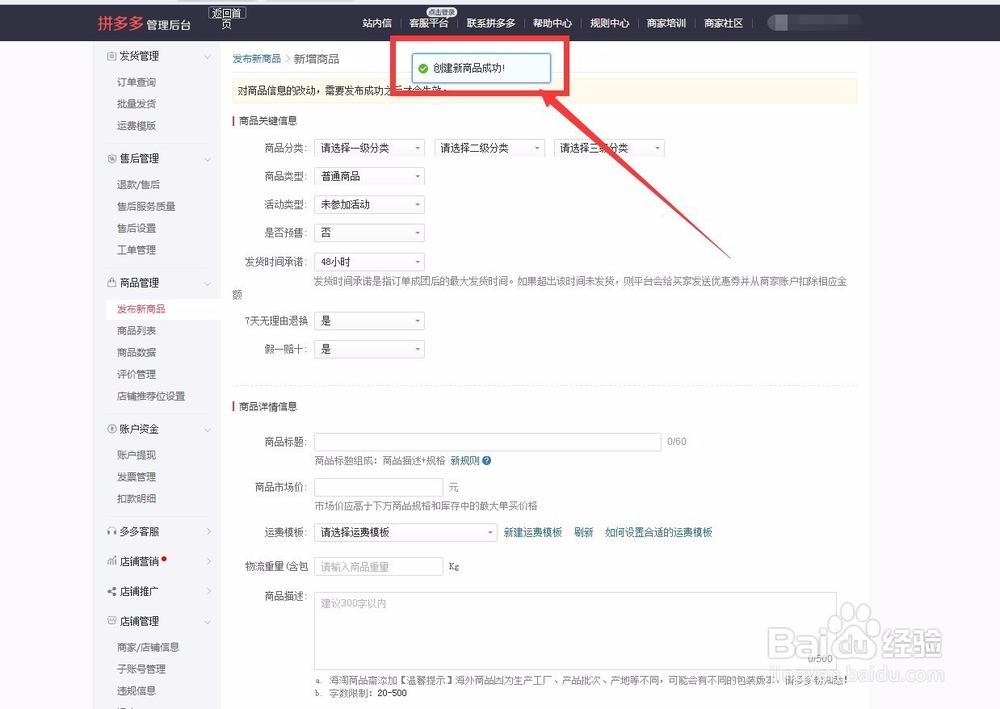Click the 店铺管理 store icon

(x=112, y=620)
